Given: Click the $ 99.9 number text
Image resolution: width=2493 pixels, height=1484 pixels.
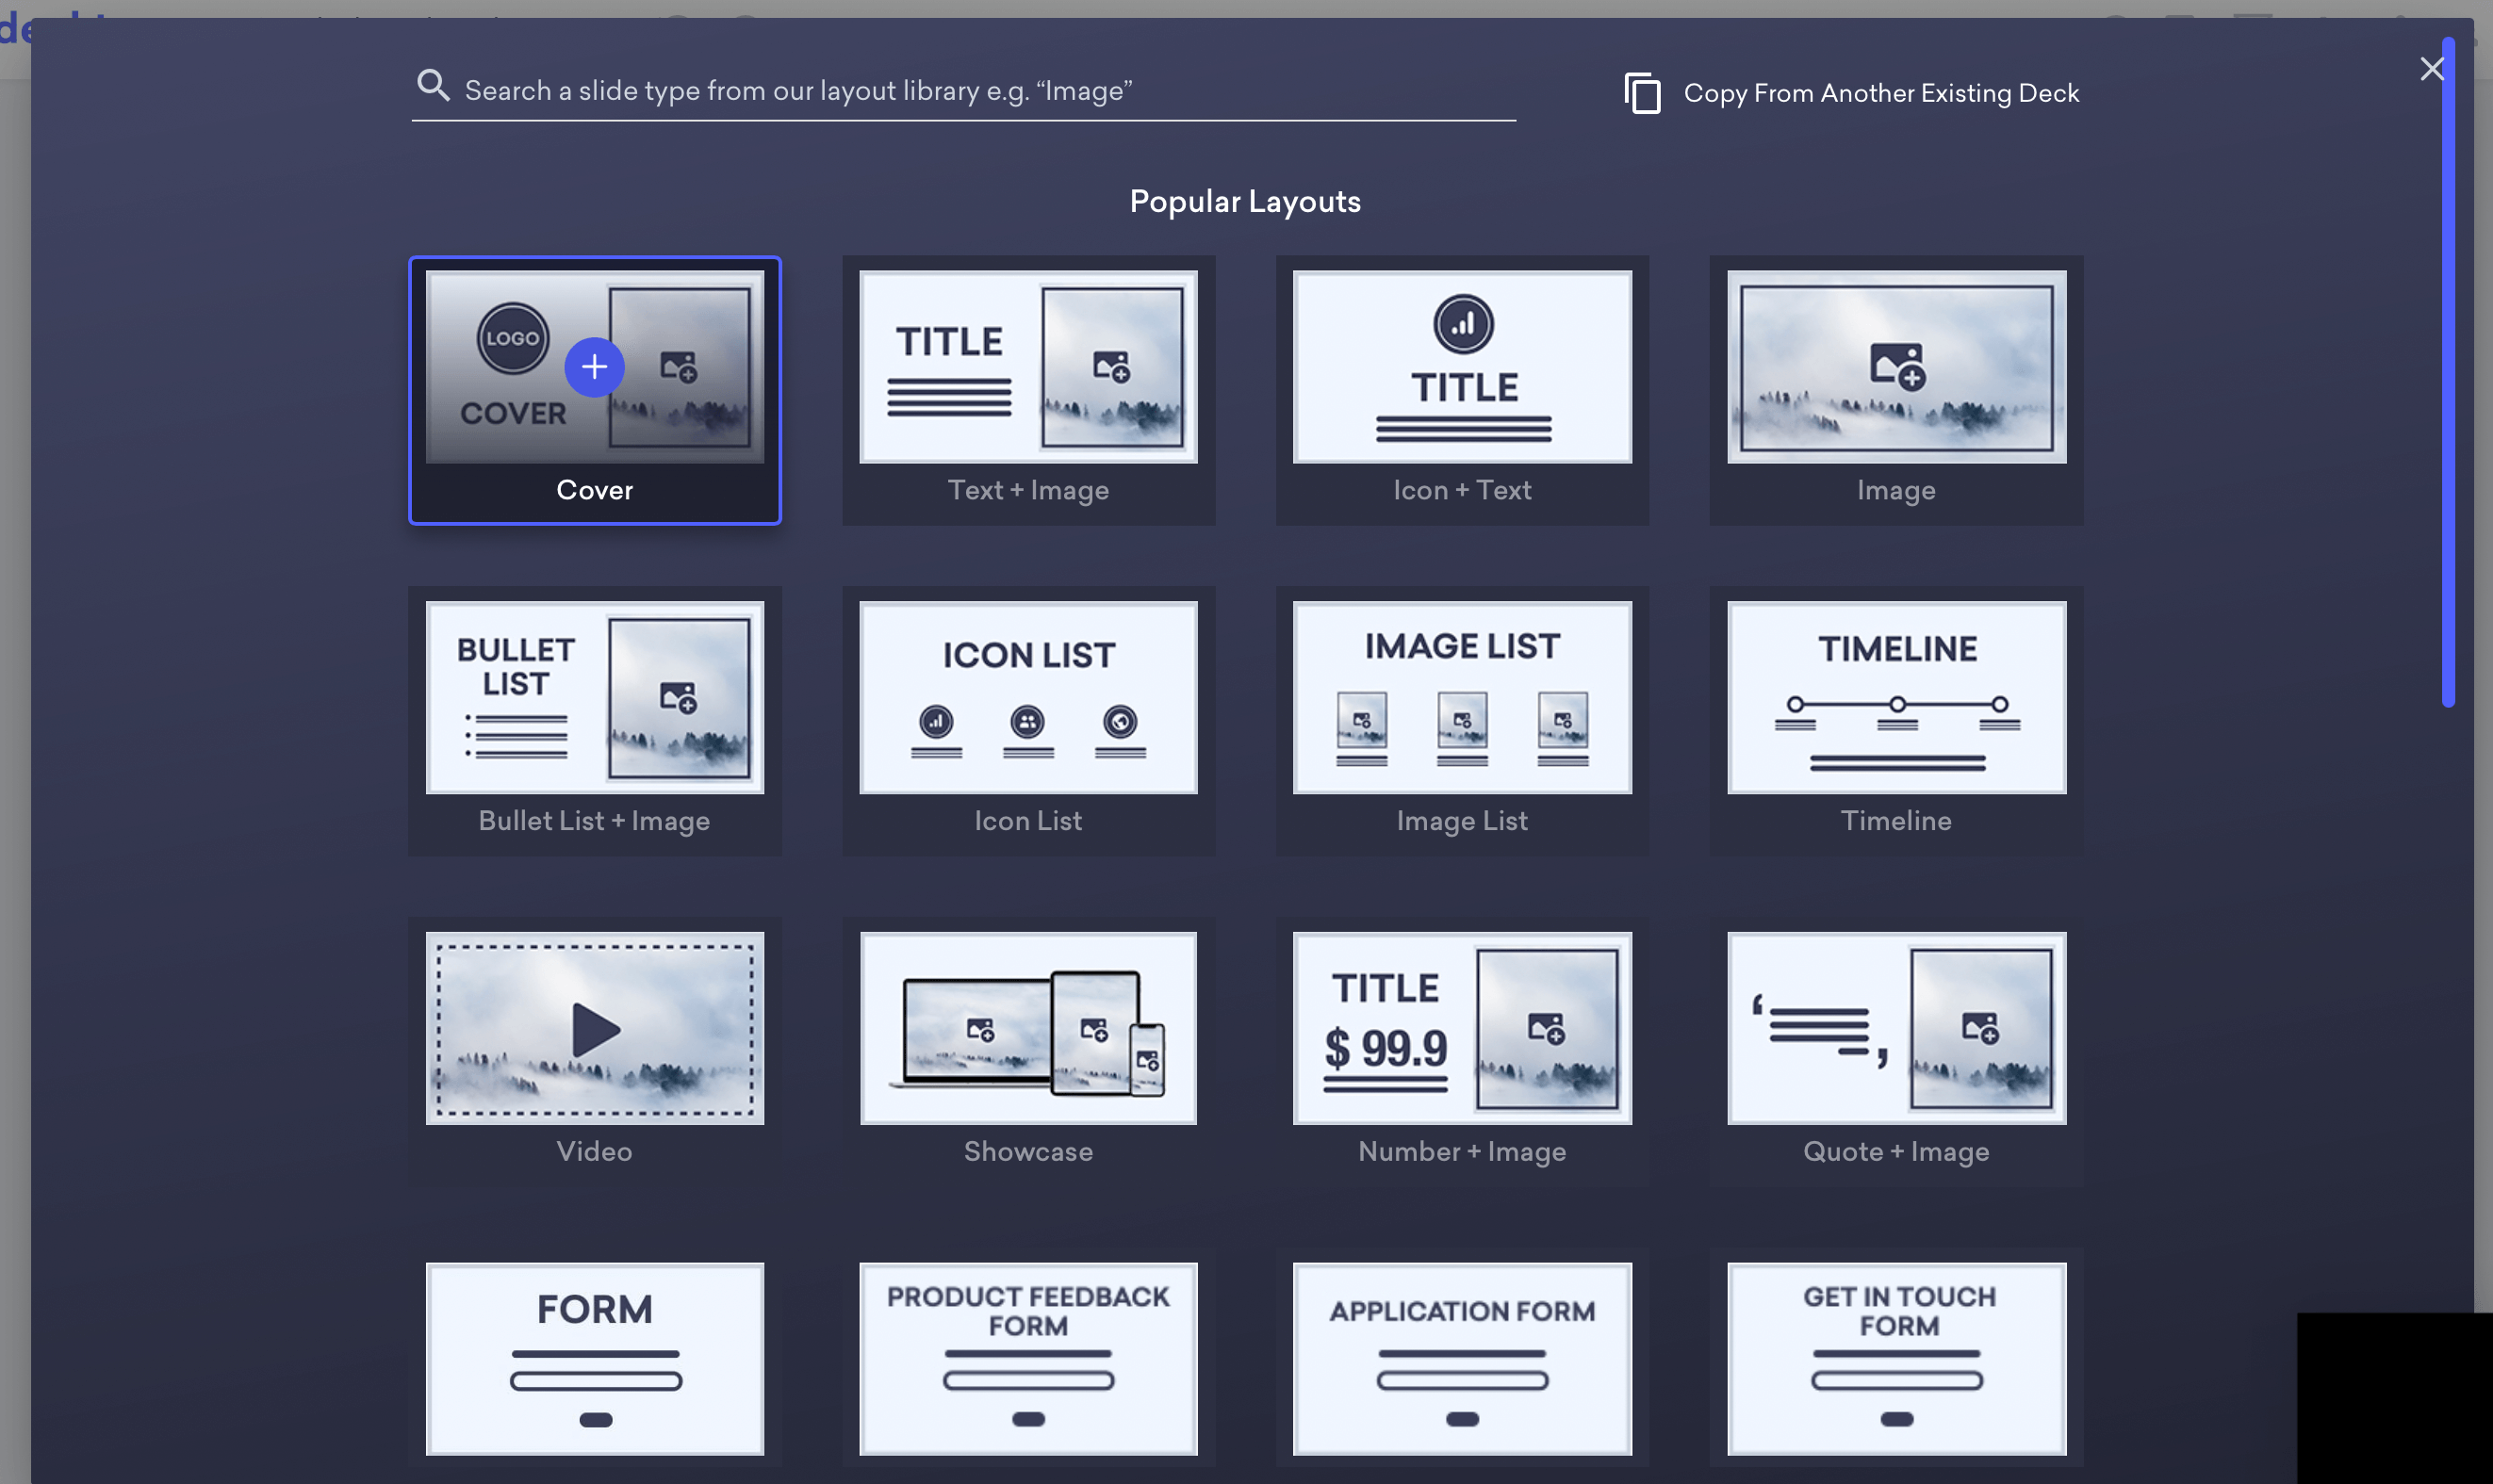Looking at the screenshot, I should (1385, 1049).
